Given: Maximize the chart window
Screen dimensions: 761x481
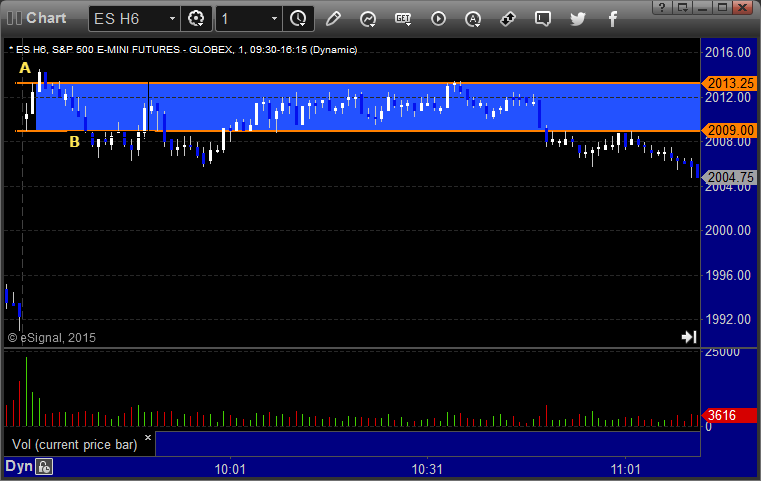Looking at the screenshot, I should (x=722, y=7).
